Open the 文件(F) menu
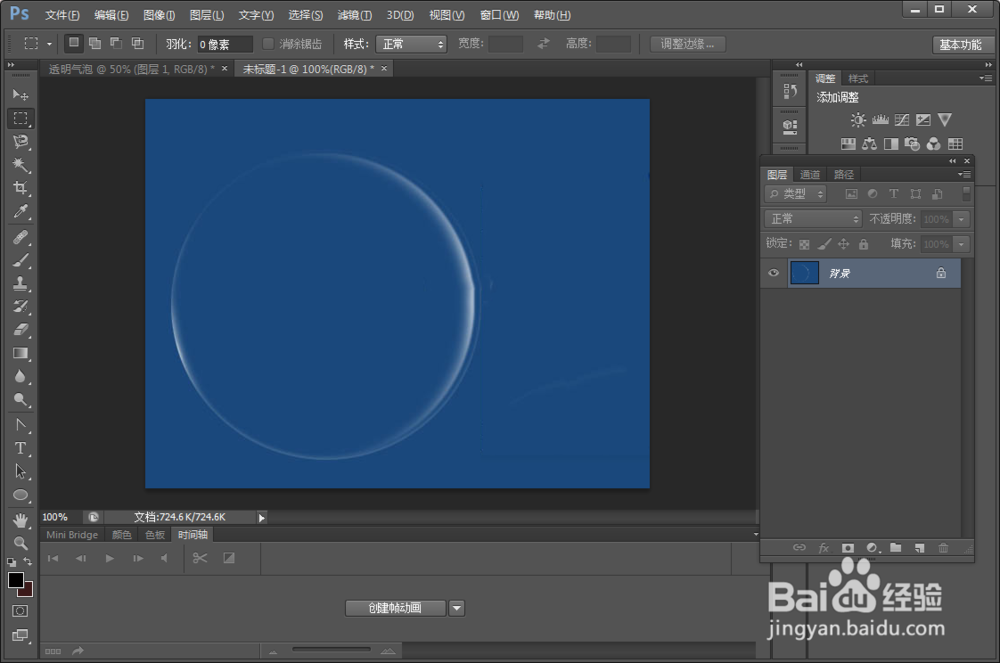1000x663 pixels. pos(62,15)
